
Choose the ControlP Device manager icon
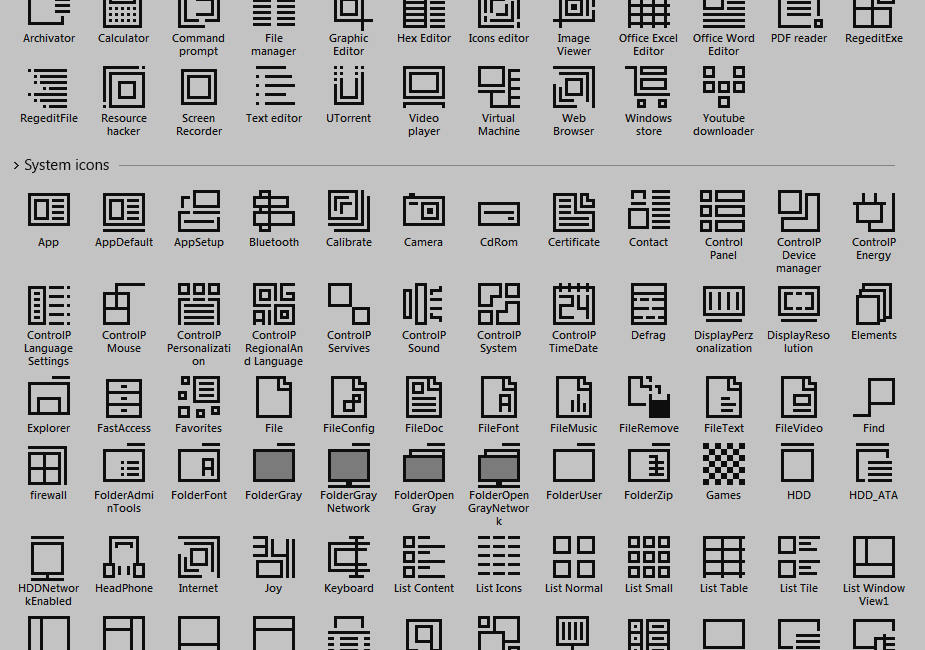coord(799,211)
